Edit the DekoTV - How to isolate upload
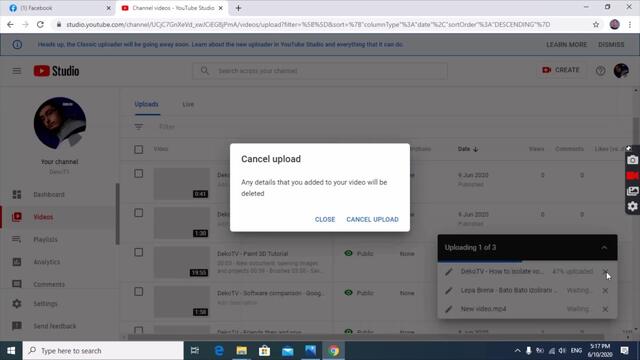The width and height of the screenshot is (640, 360). pos(449,271)
